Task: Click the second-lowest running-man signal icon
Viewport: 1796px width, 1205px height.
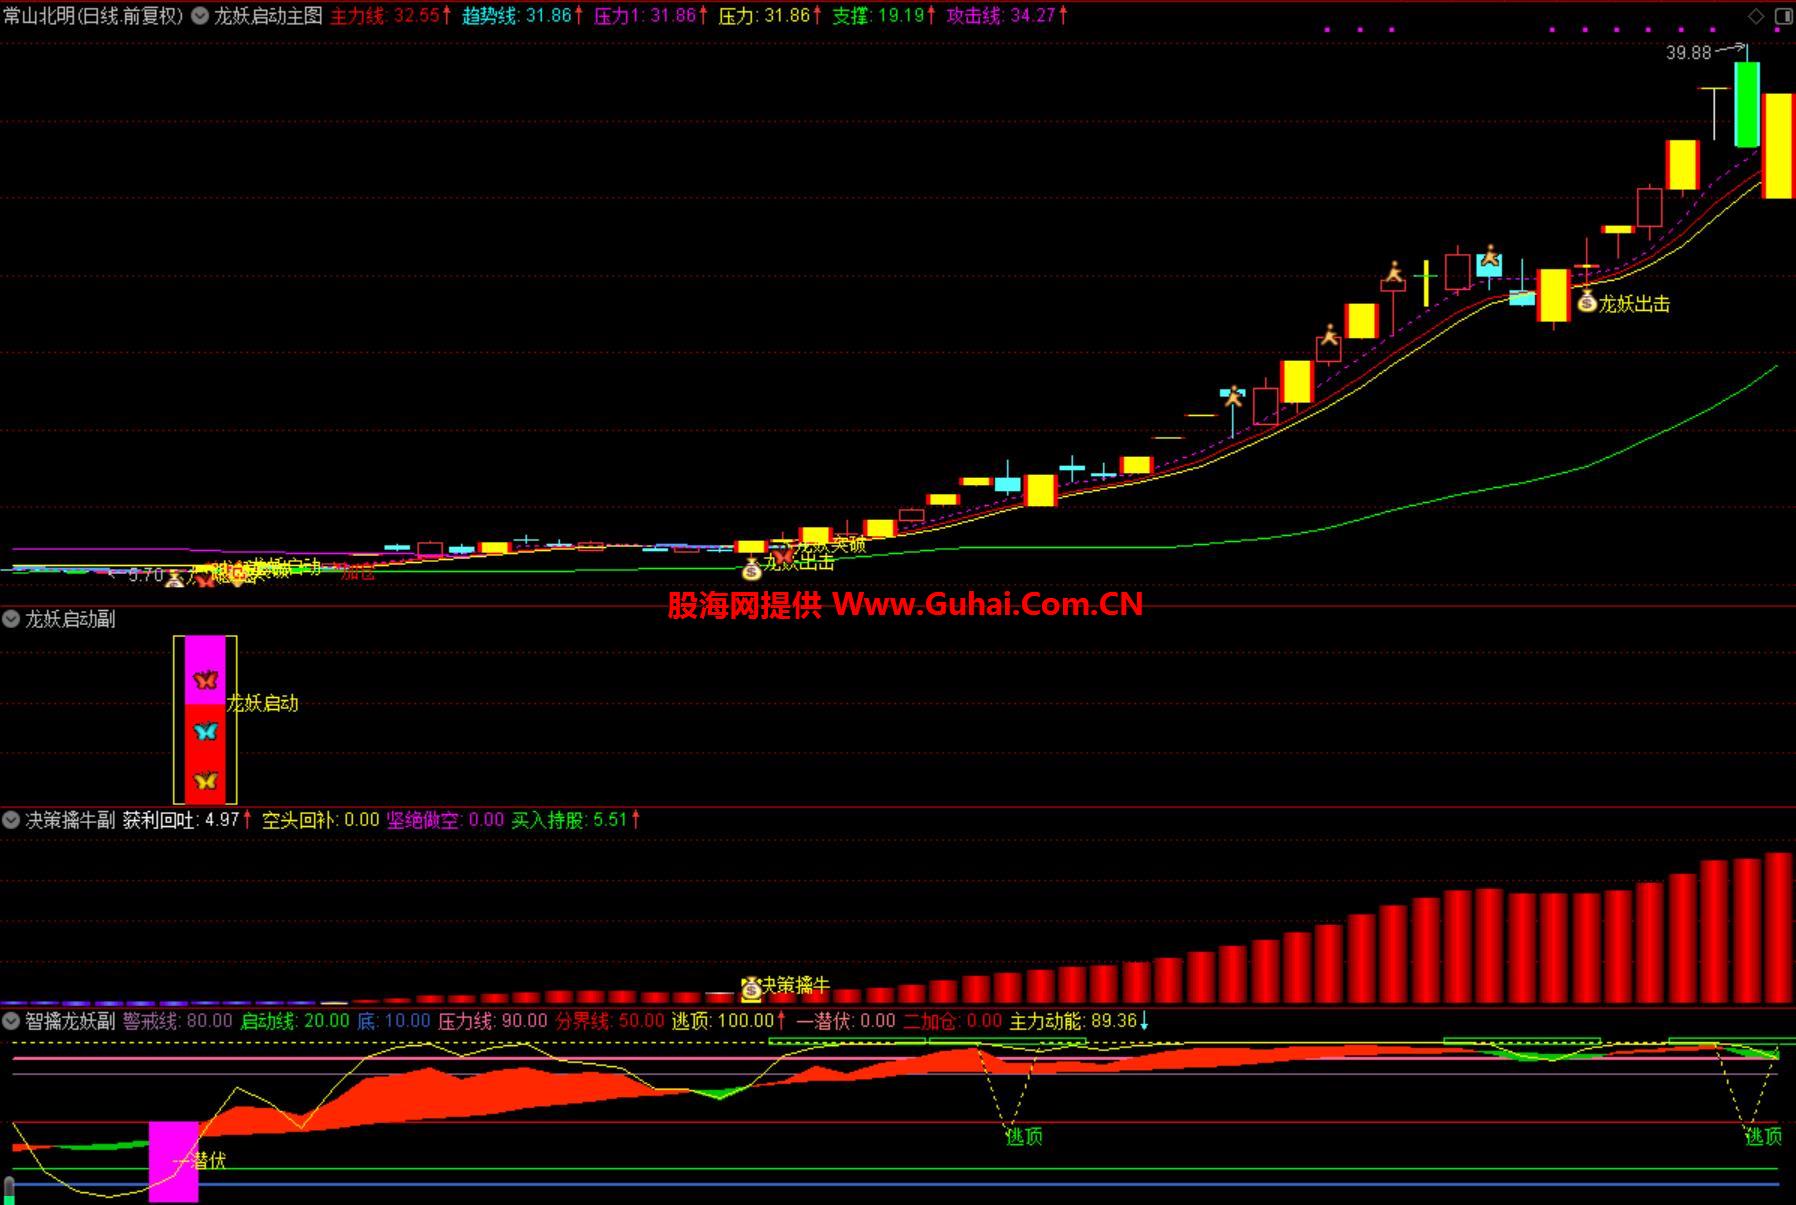Action: click(x=1329, y=335)
